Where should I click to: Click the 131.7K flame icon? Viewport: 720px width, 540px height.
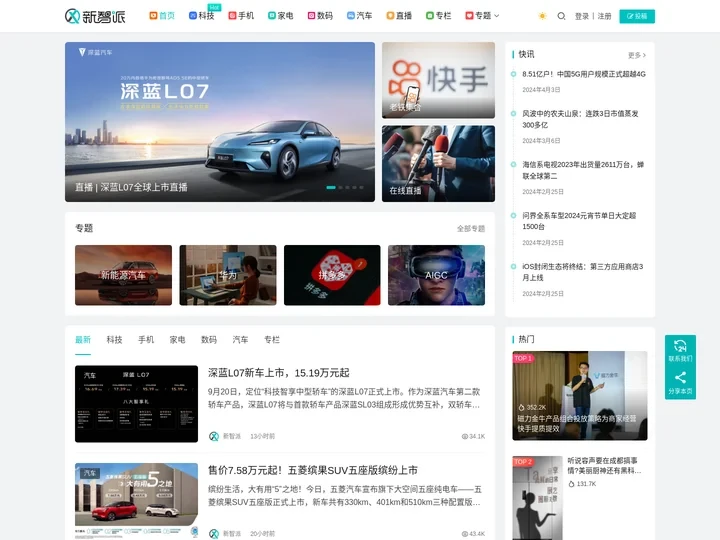click(x=571, y=484)
